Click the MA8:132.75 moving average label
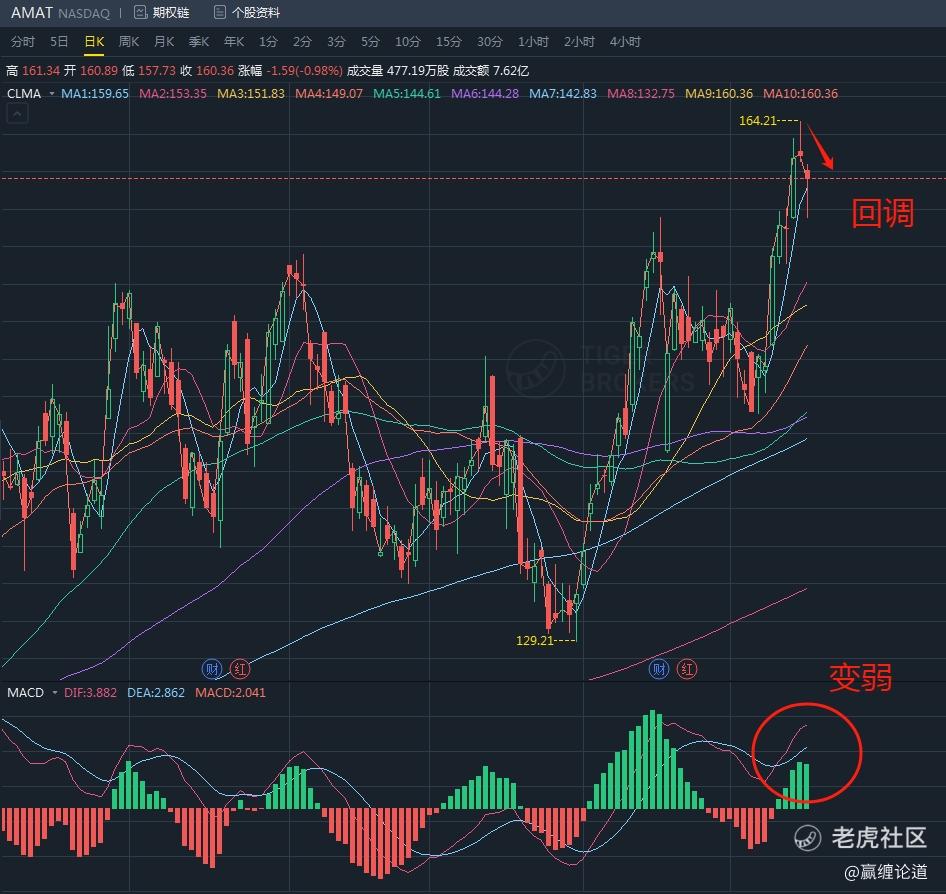This screenshot has width=946, height=894. tap(641, 94)
